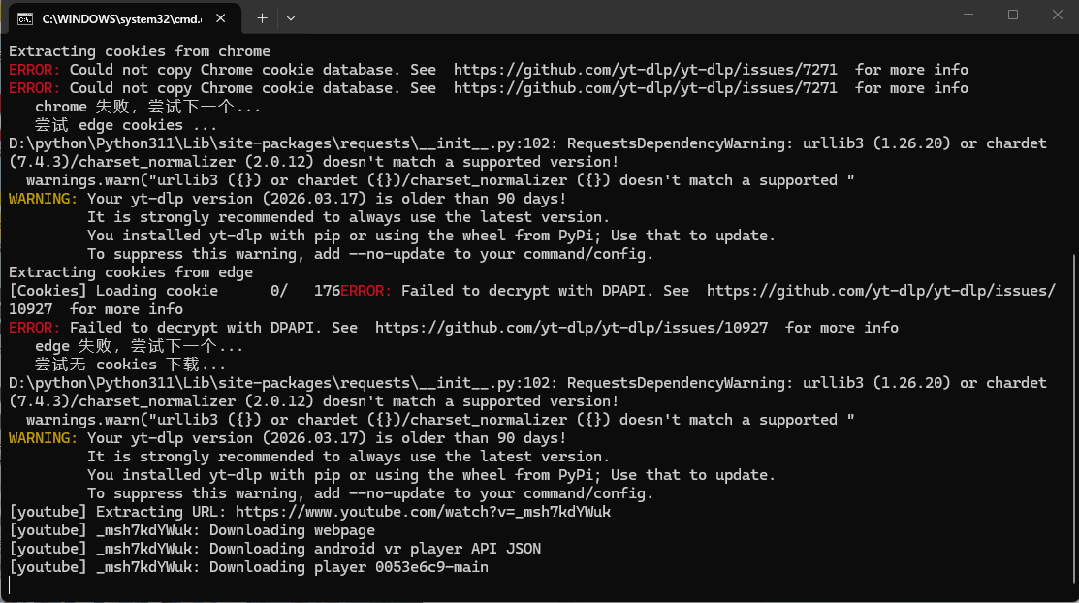
Task: Minimize the terminal window
Action: coord(968,14)
